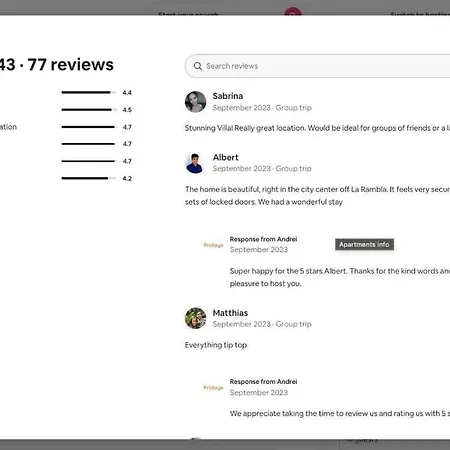450x450 pixels.
Task: Open Sabrina's profile photo
Action: tap(195, 102)
